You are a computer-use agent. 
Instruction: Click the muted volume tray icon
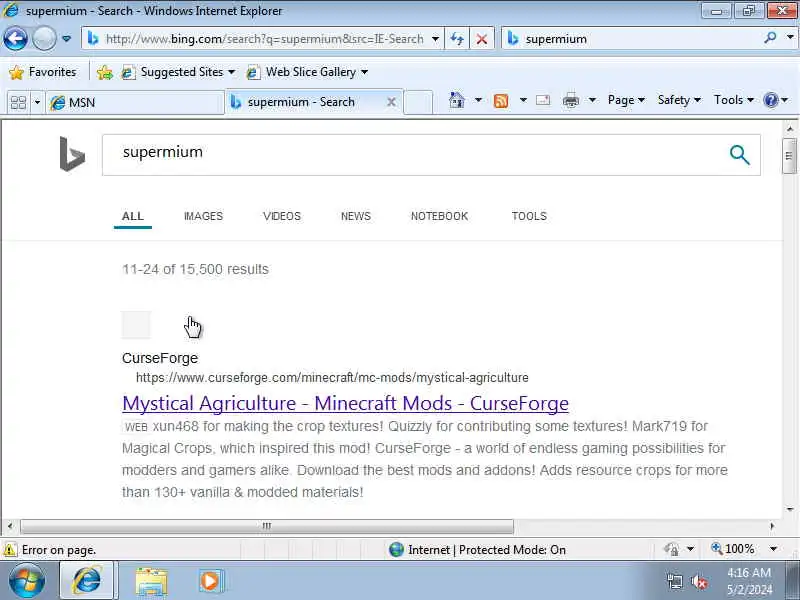tap(699, 582)
